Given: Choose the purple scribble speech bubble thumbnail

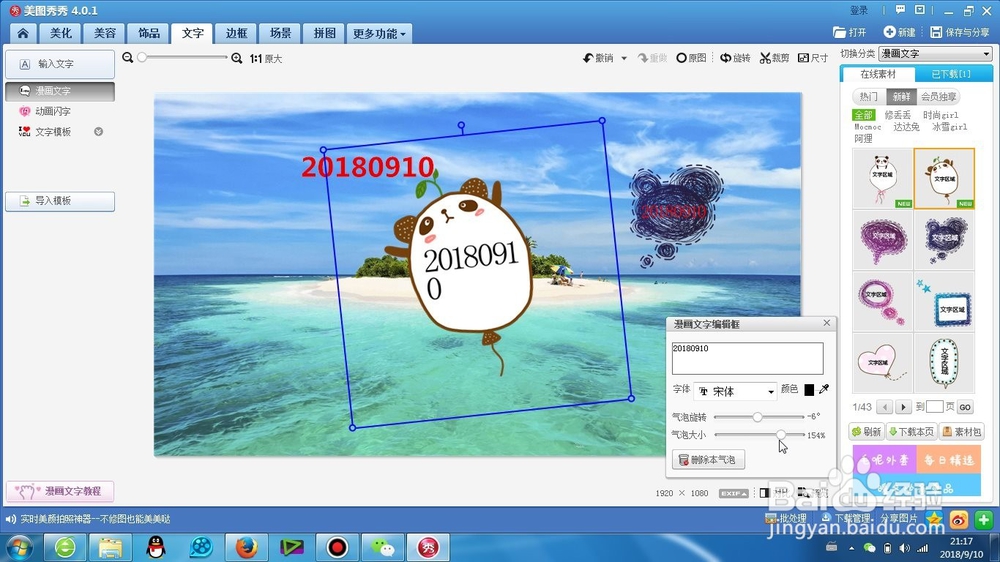Looking at the screenshot, I should [x=883, y=239].
